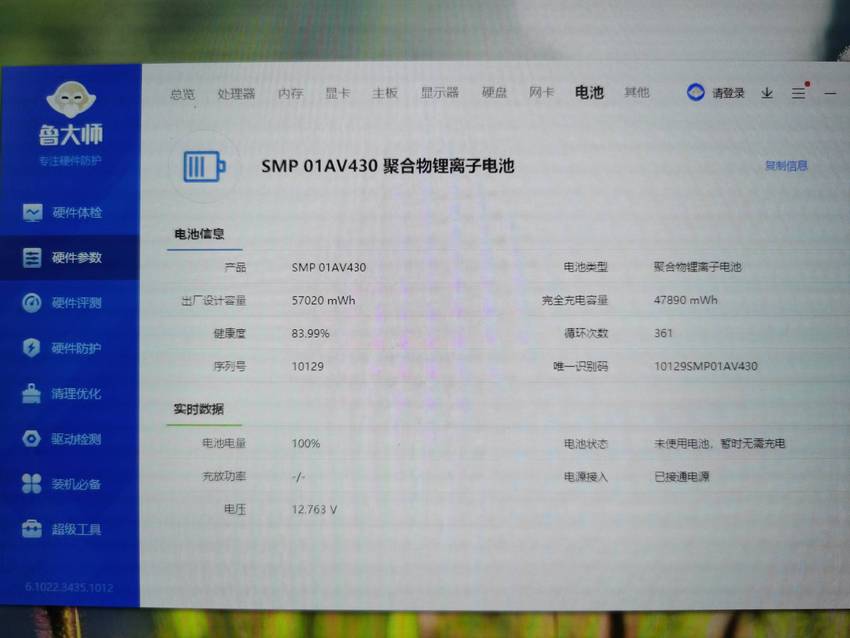Open 清理优化 cleanup broom icon
The width and height of the screenshot is (850, 638).
(31, 394)
